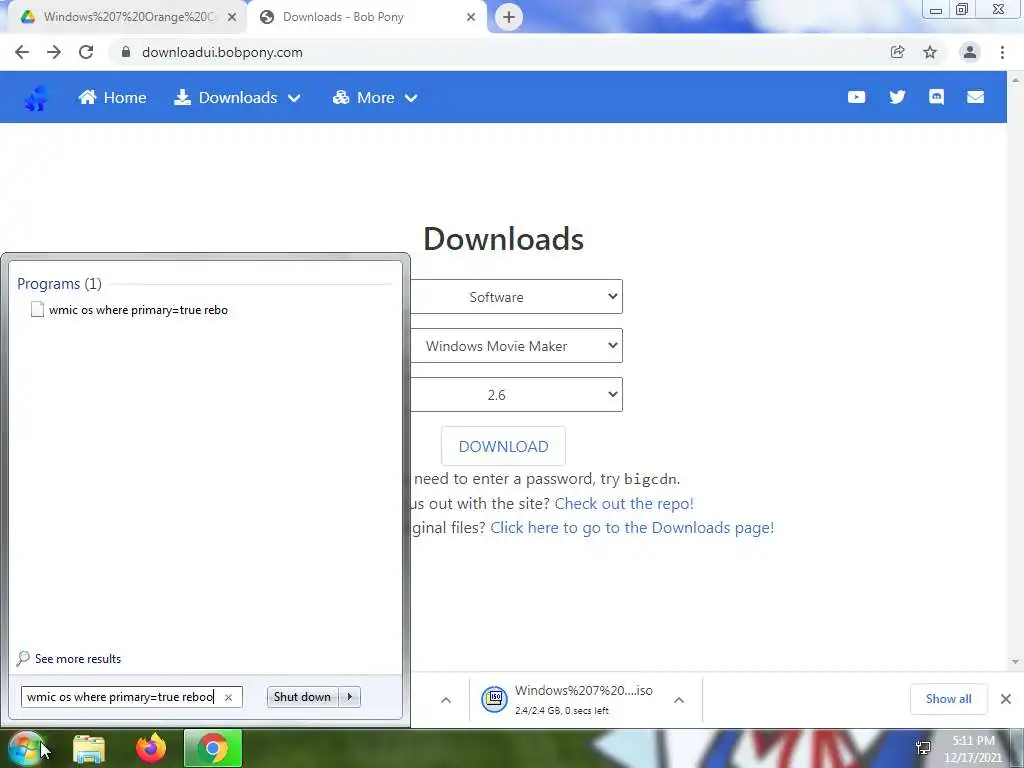Screen dimensions: 1024x768
Task: Click the Chrome taskbar button
Action: pyautogui.click(x=213, y=748)
